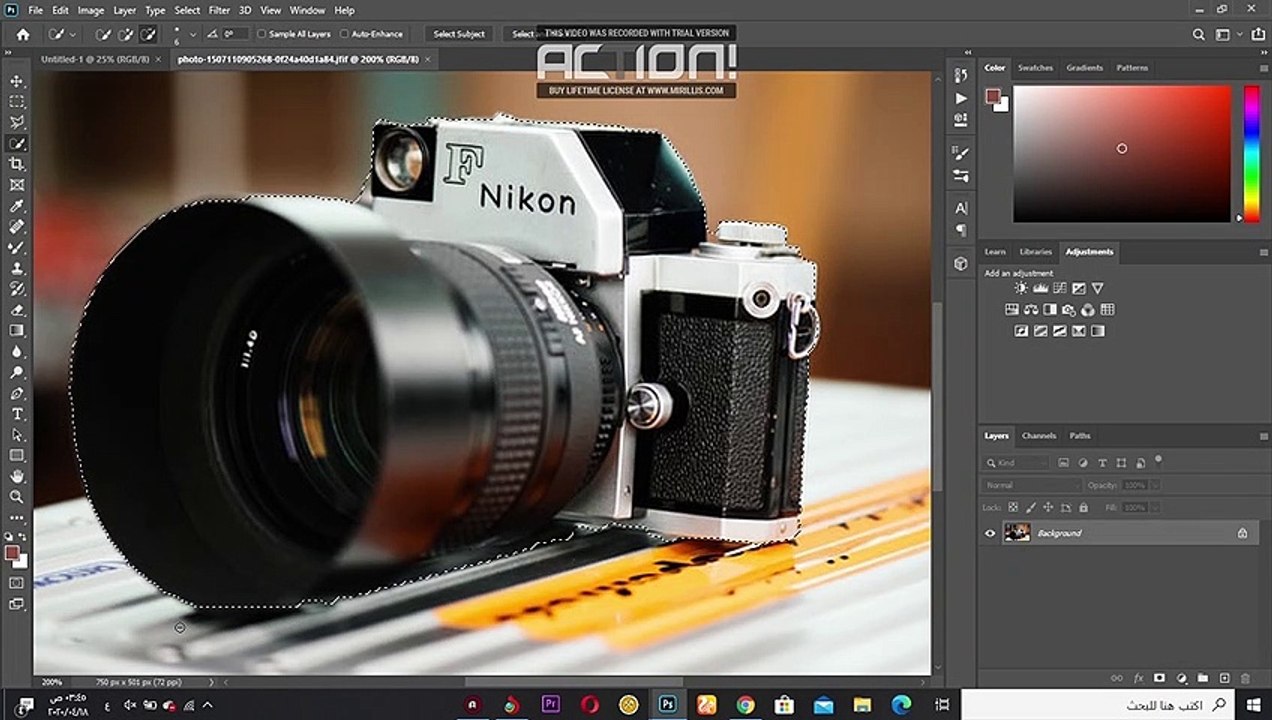This screenshot has height=720, width=1272.
Task: Select the Move tool
Action: click(x=16, y=81)
